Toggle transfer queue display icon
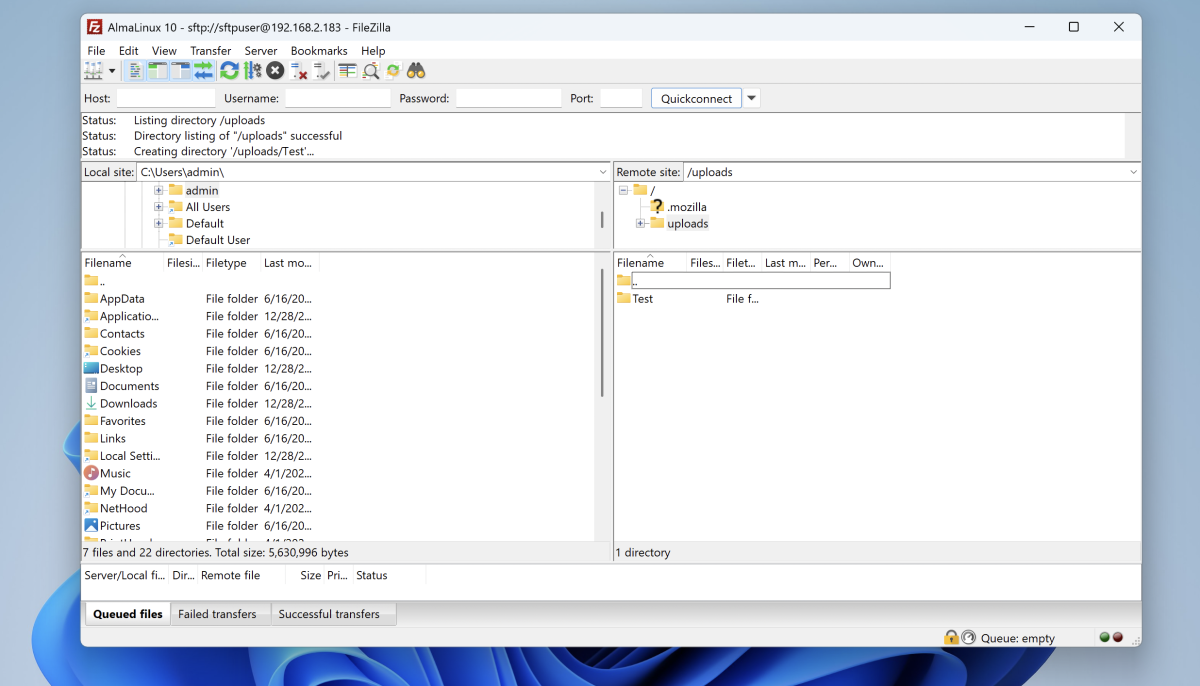The image size is (1200, 686). [x=204, y=71]
